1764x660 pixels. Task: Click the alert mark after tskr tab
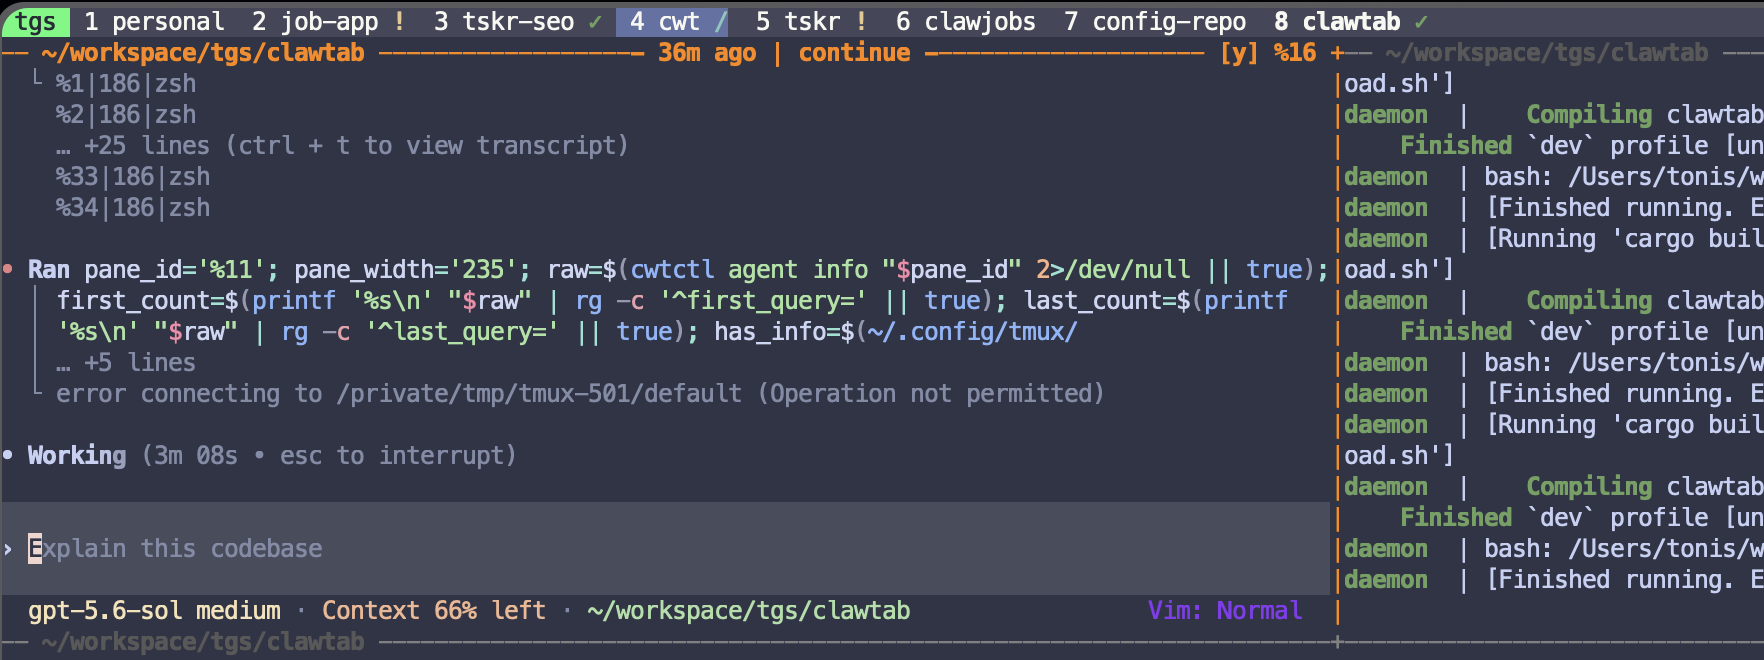862,21
